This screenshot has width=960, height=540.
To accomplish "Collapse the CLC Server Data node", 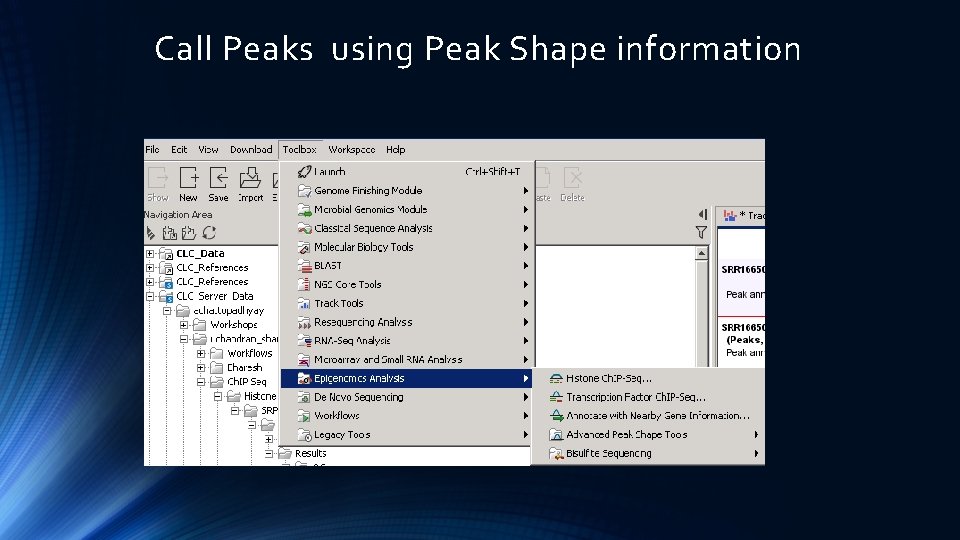I will pos(150,296).
